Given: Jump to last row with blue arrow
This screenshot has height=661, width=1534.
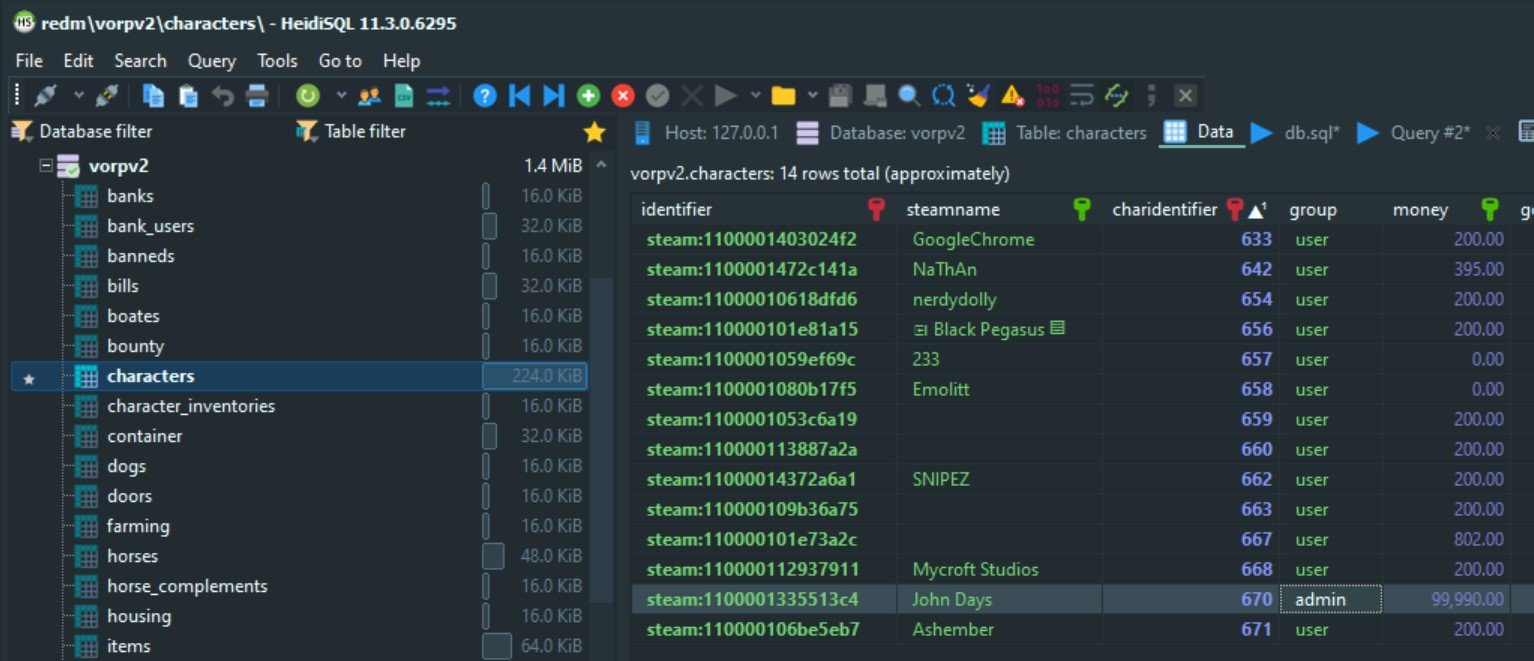Looking at the screenshot, I should (x=553, y=96).
